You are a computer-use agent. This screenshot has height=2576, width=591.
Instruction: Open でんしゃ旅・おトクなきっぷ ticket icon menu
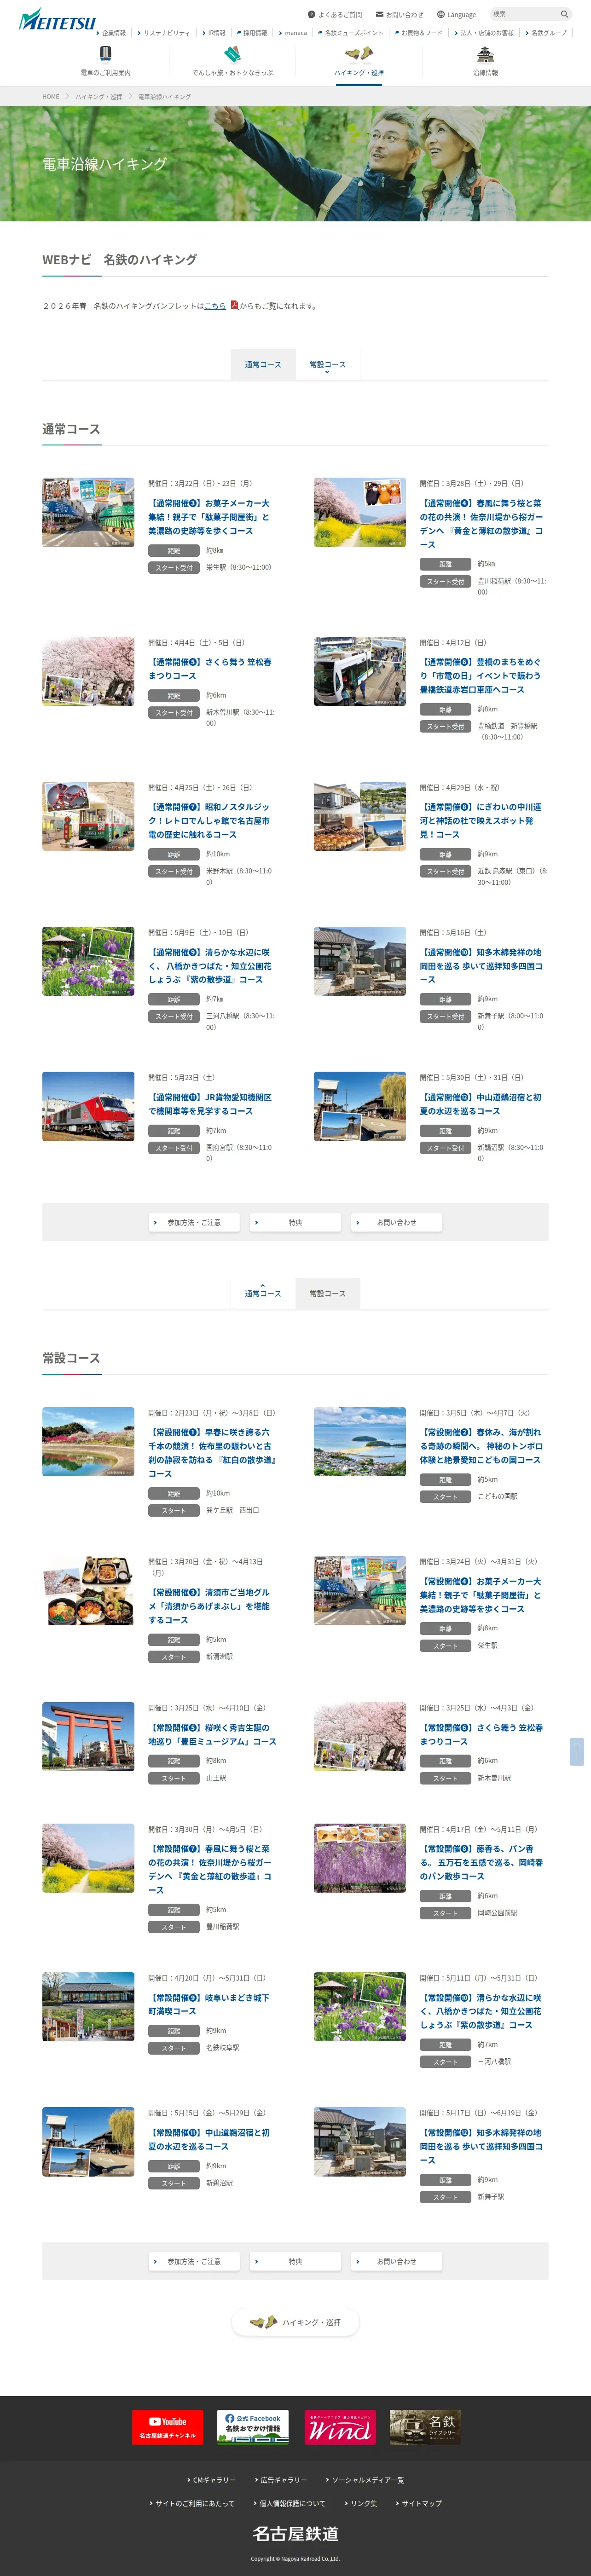pos(232,61)
